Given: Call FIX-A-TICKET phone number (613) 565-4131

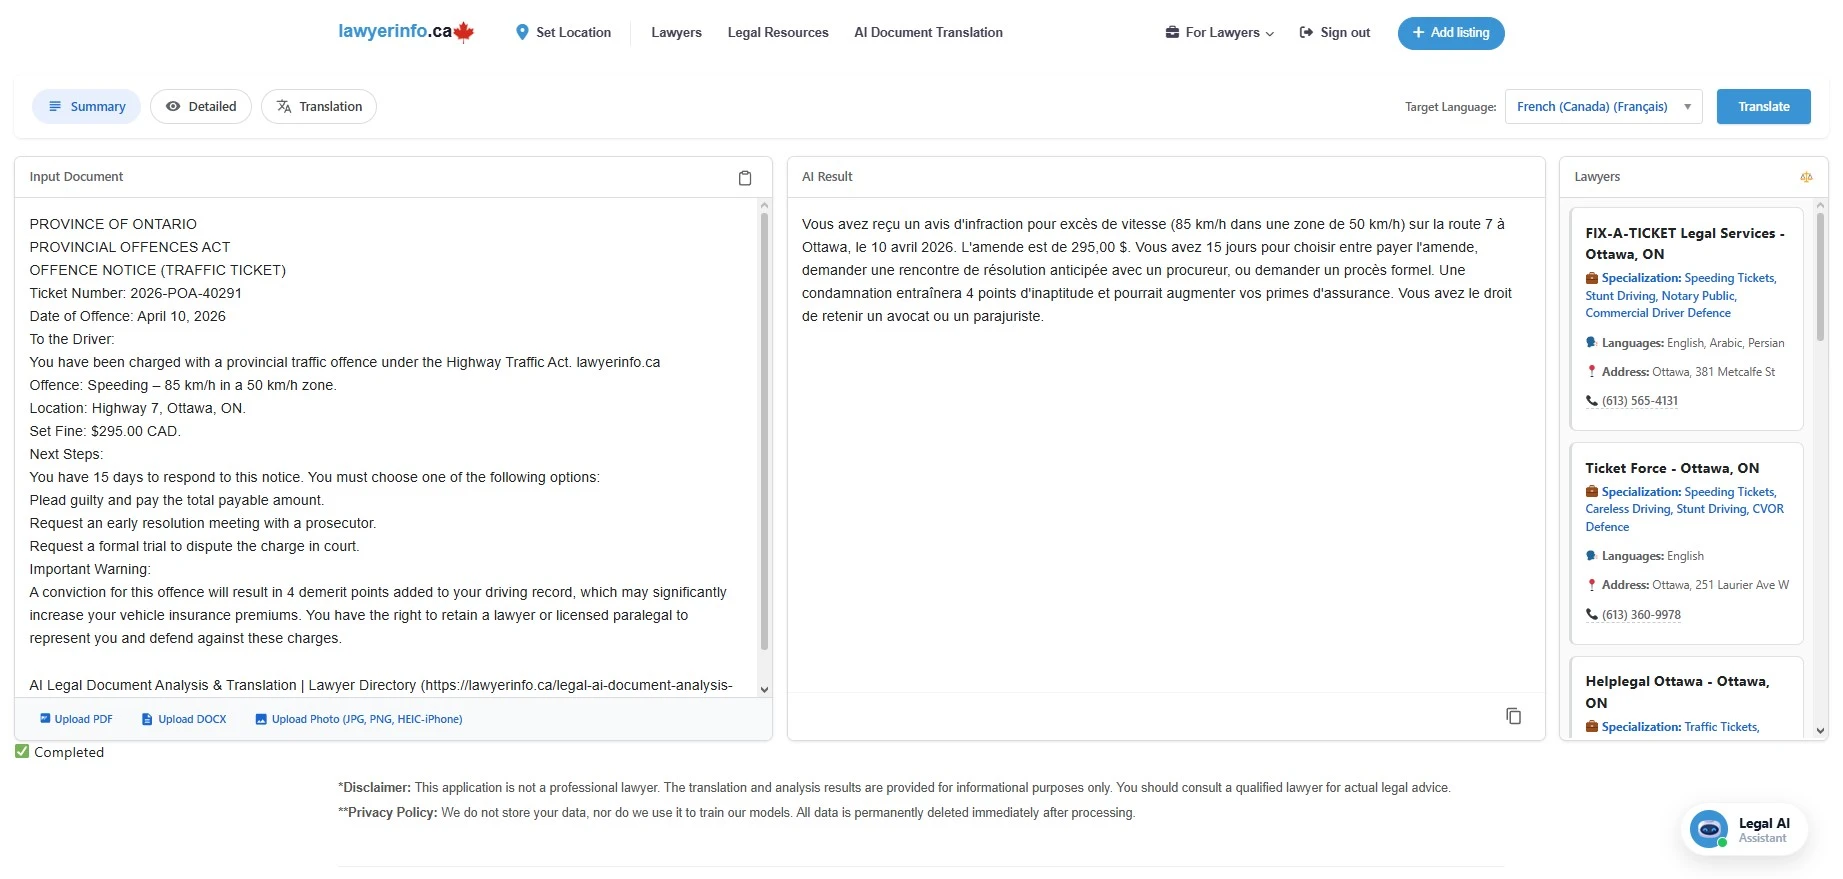Looking at the screenshot, I should tap(1640, 401).
